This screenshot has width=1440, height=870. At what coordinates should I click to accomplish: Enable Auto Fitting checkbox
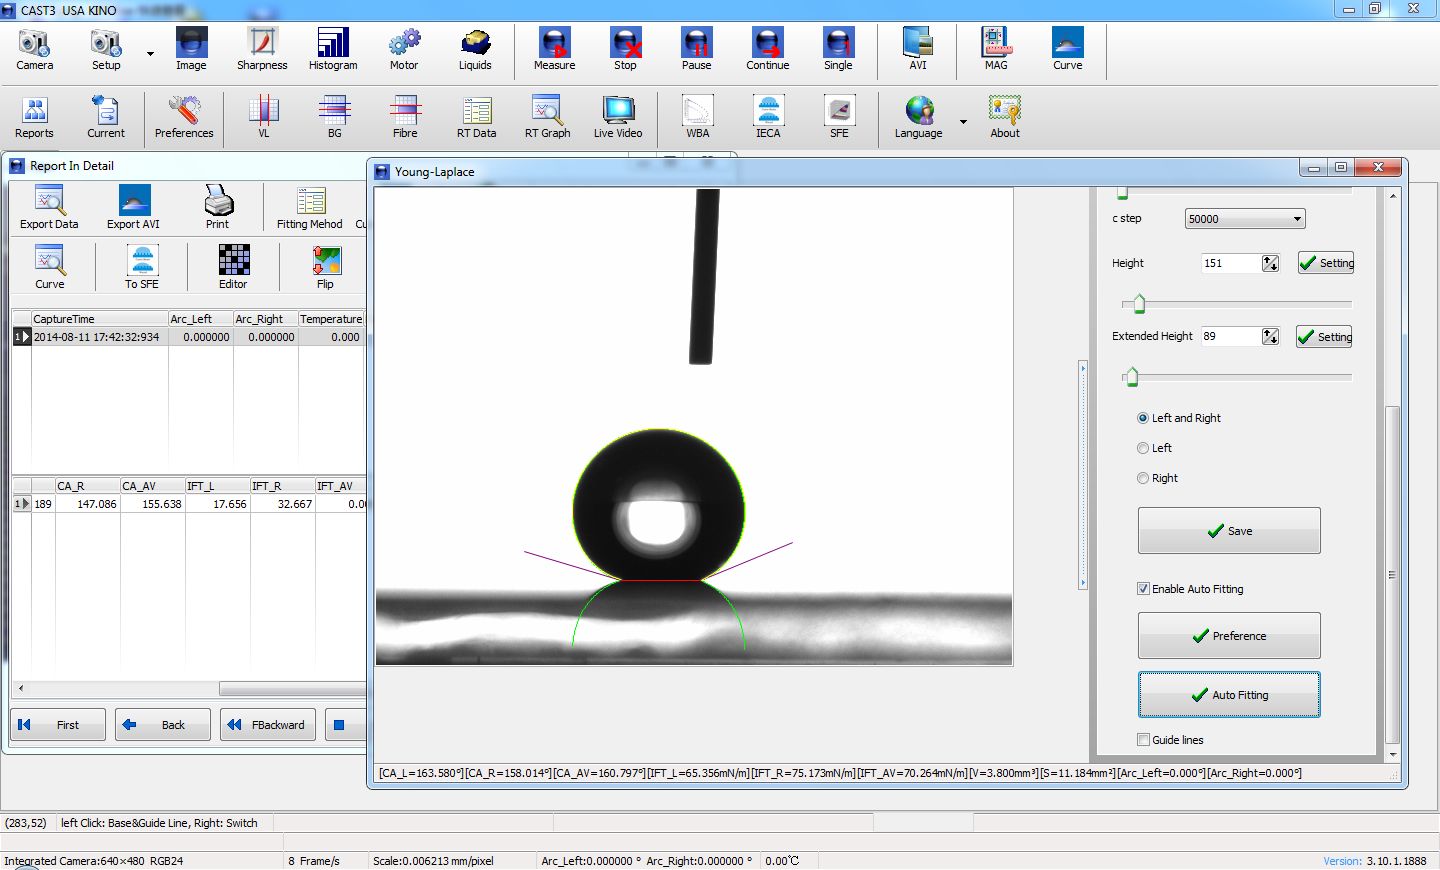point(1143,588)
